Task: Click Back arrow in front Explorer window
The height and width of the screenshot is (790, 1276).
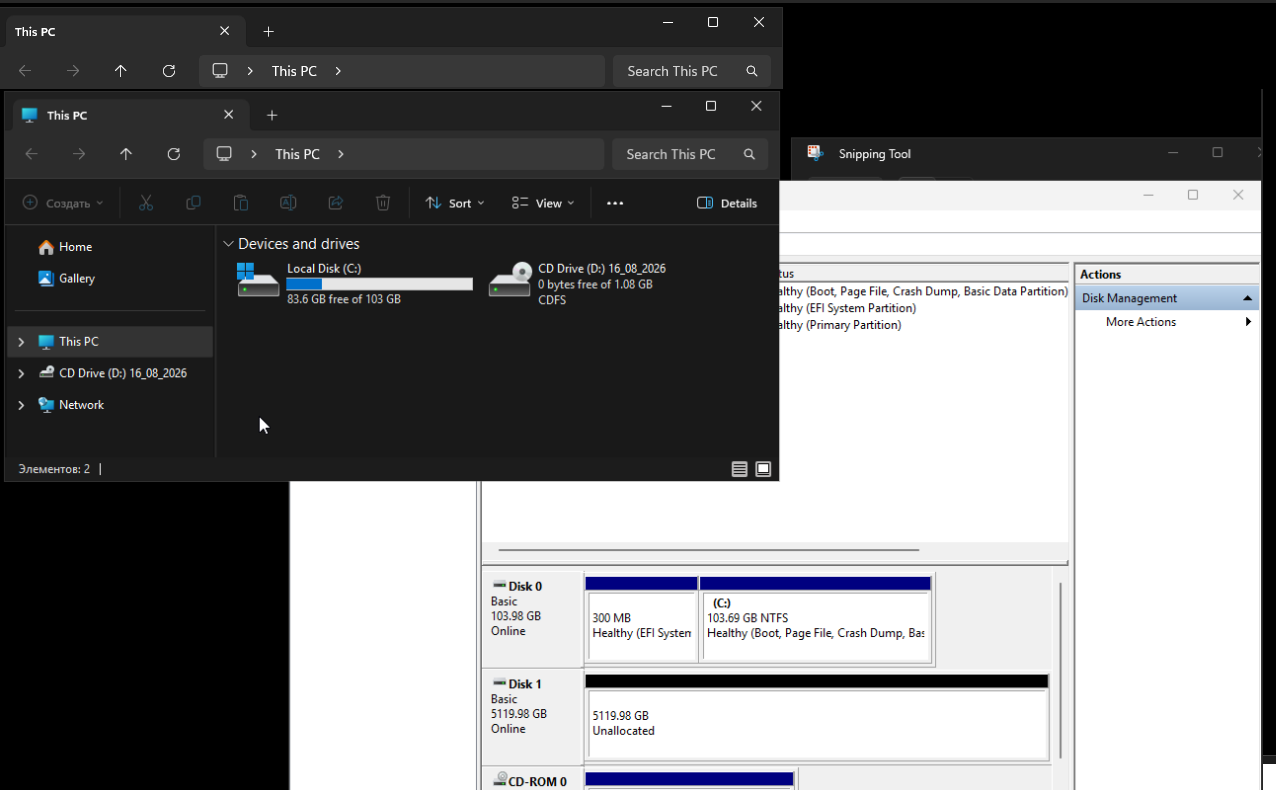Action: [31, 154]
